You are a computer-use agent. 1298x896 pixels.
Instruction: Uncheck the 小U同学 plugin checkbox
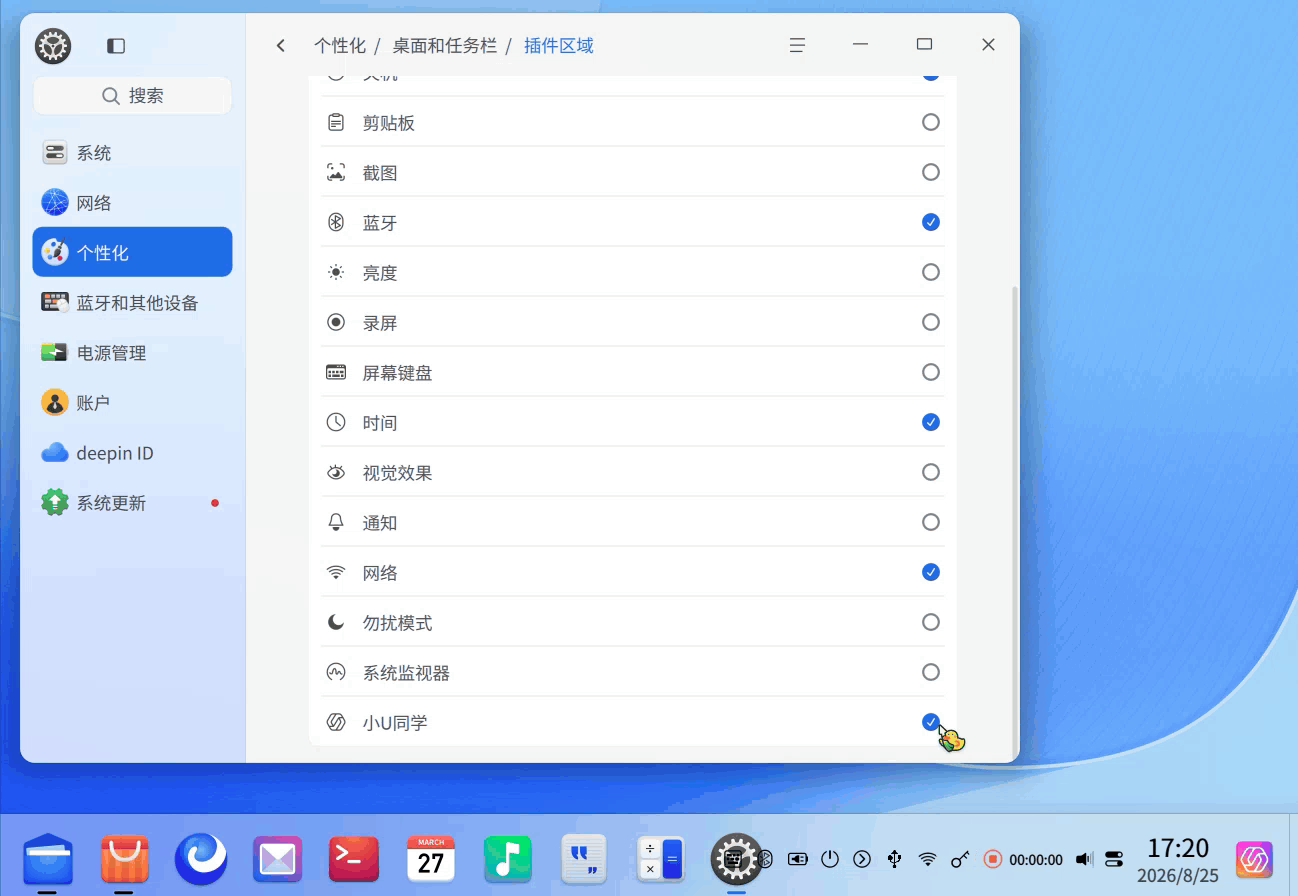pos(931,722)
